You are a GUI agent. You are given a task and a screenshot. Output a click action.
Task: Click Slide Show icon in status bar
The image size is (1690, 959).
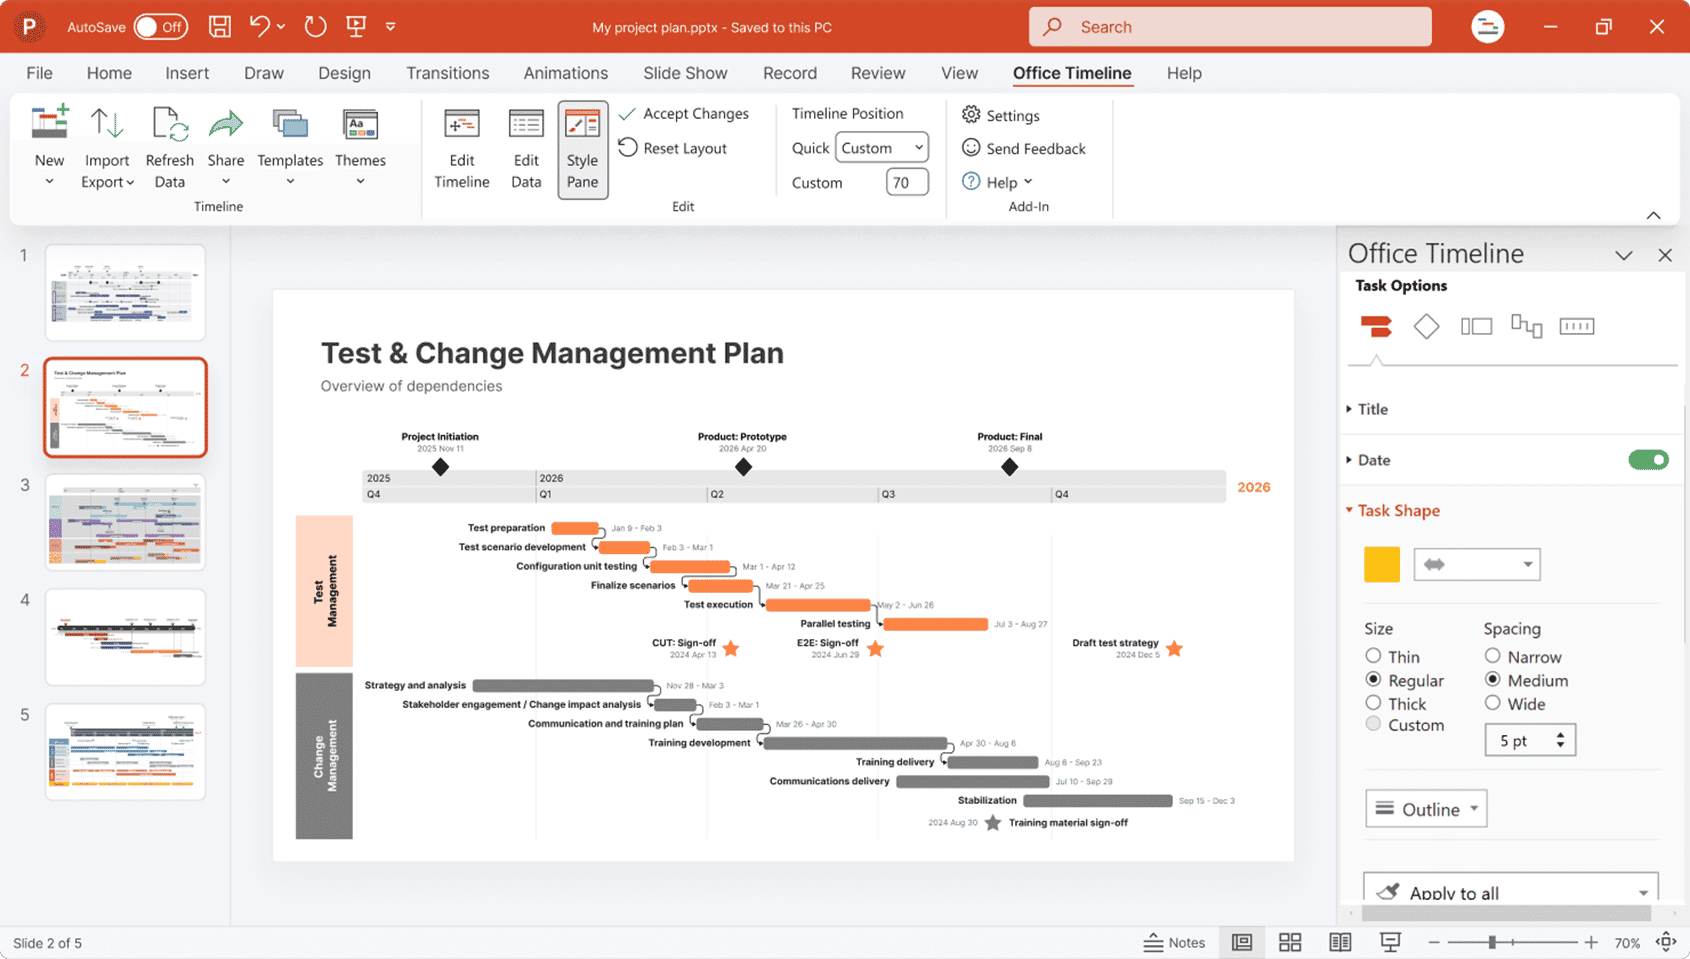(x=1390, y=942)
